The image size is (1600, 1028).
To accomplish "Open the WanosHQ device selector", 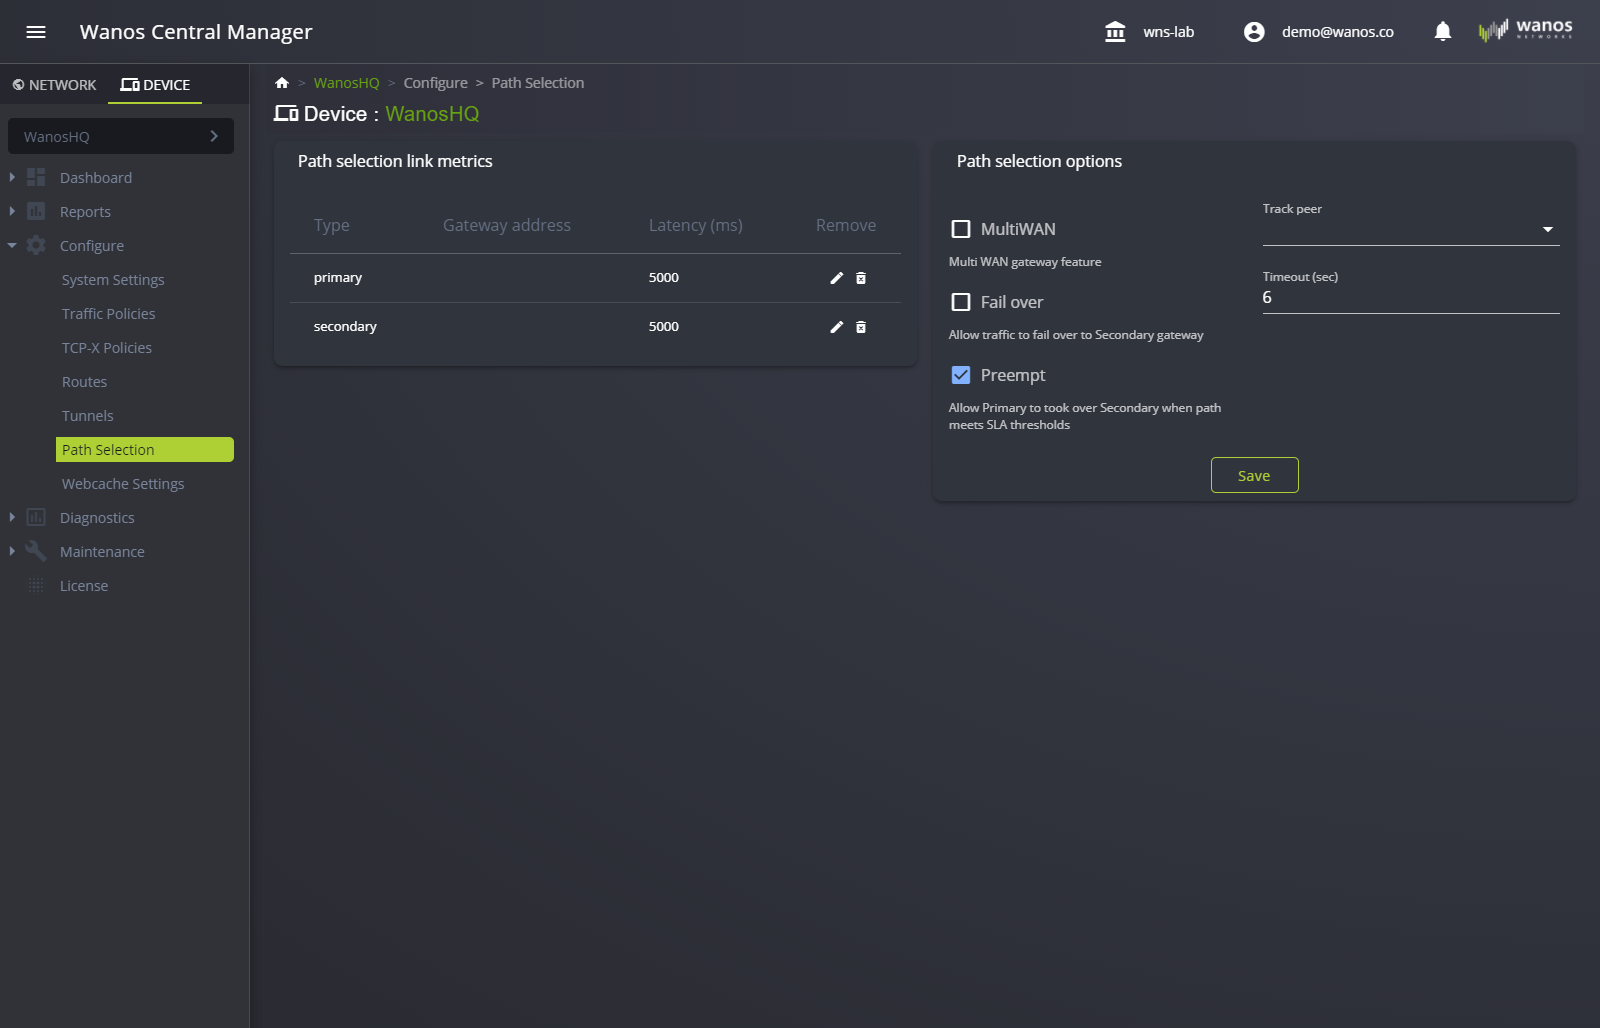I will click(x=121, y=137).
